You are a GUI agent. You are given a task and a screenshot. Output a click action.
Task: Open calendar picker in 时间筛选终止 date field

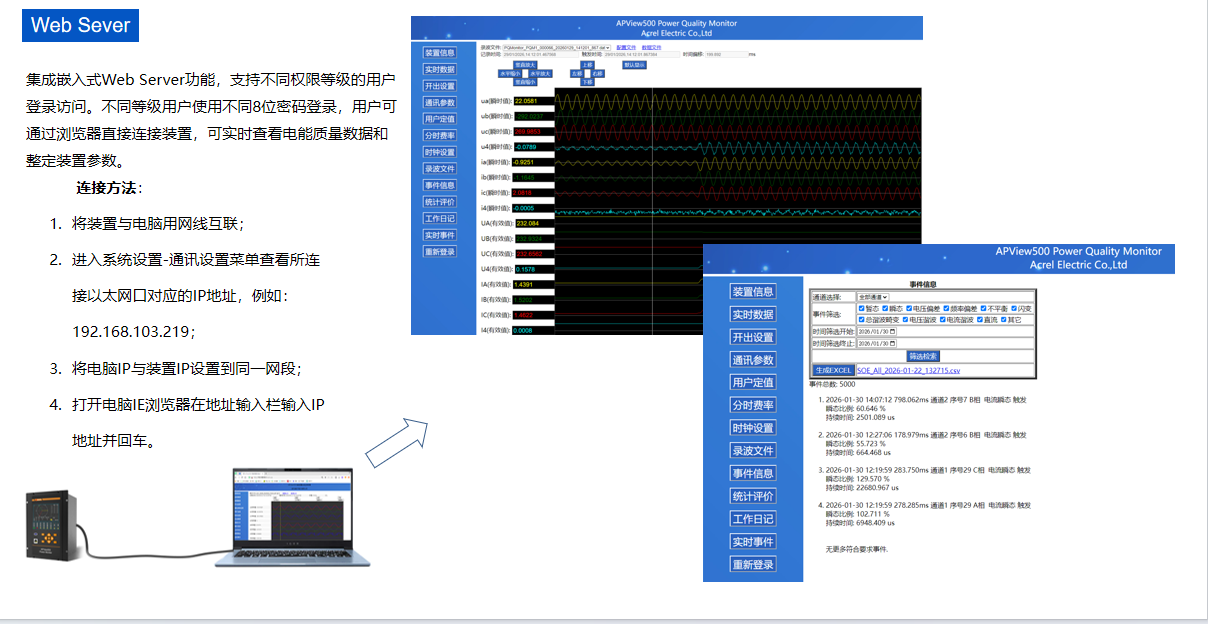(892, 343)
